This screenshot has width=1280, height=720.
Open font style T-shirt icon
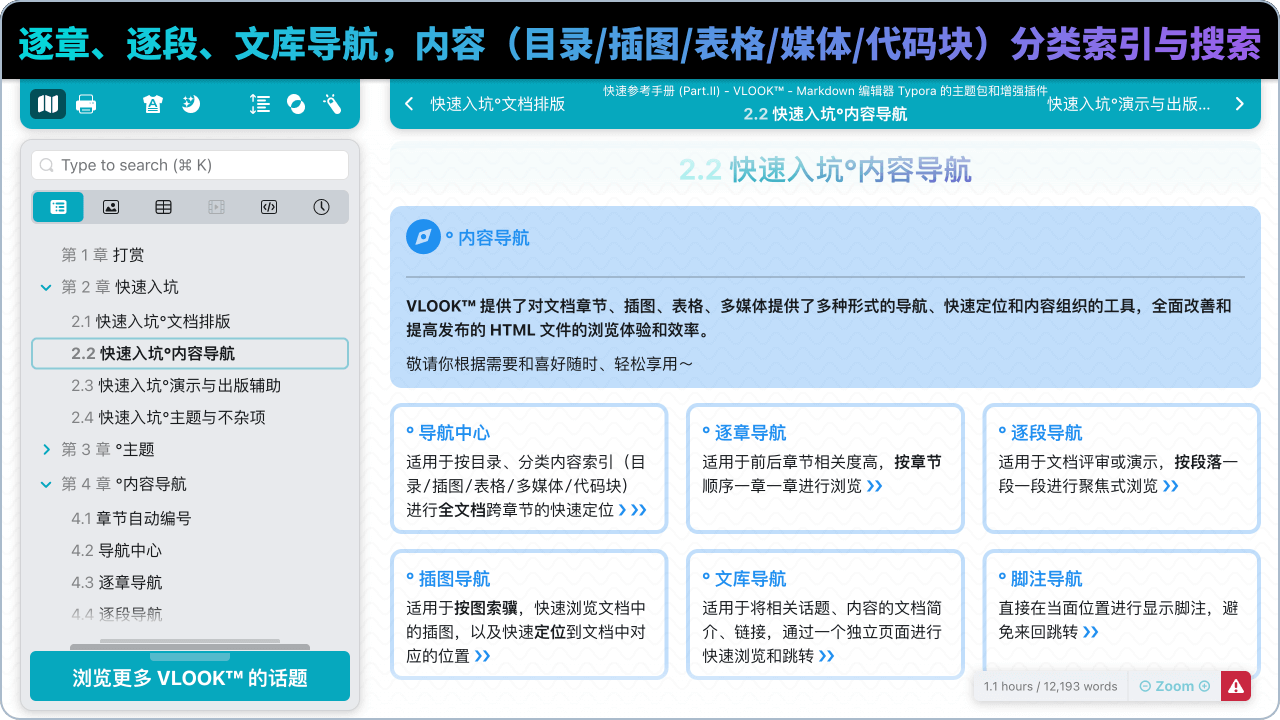(x=152, y=103)
